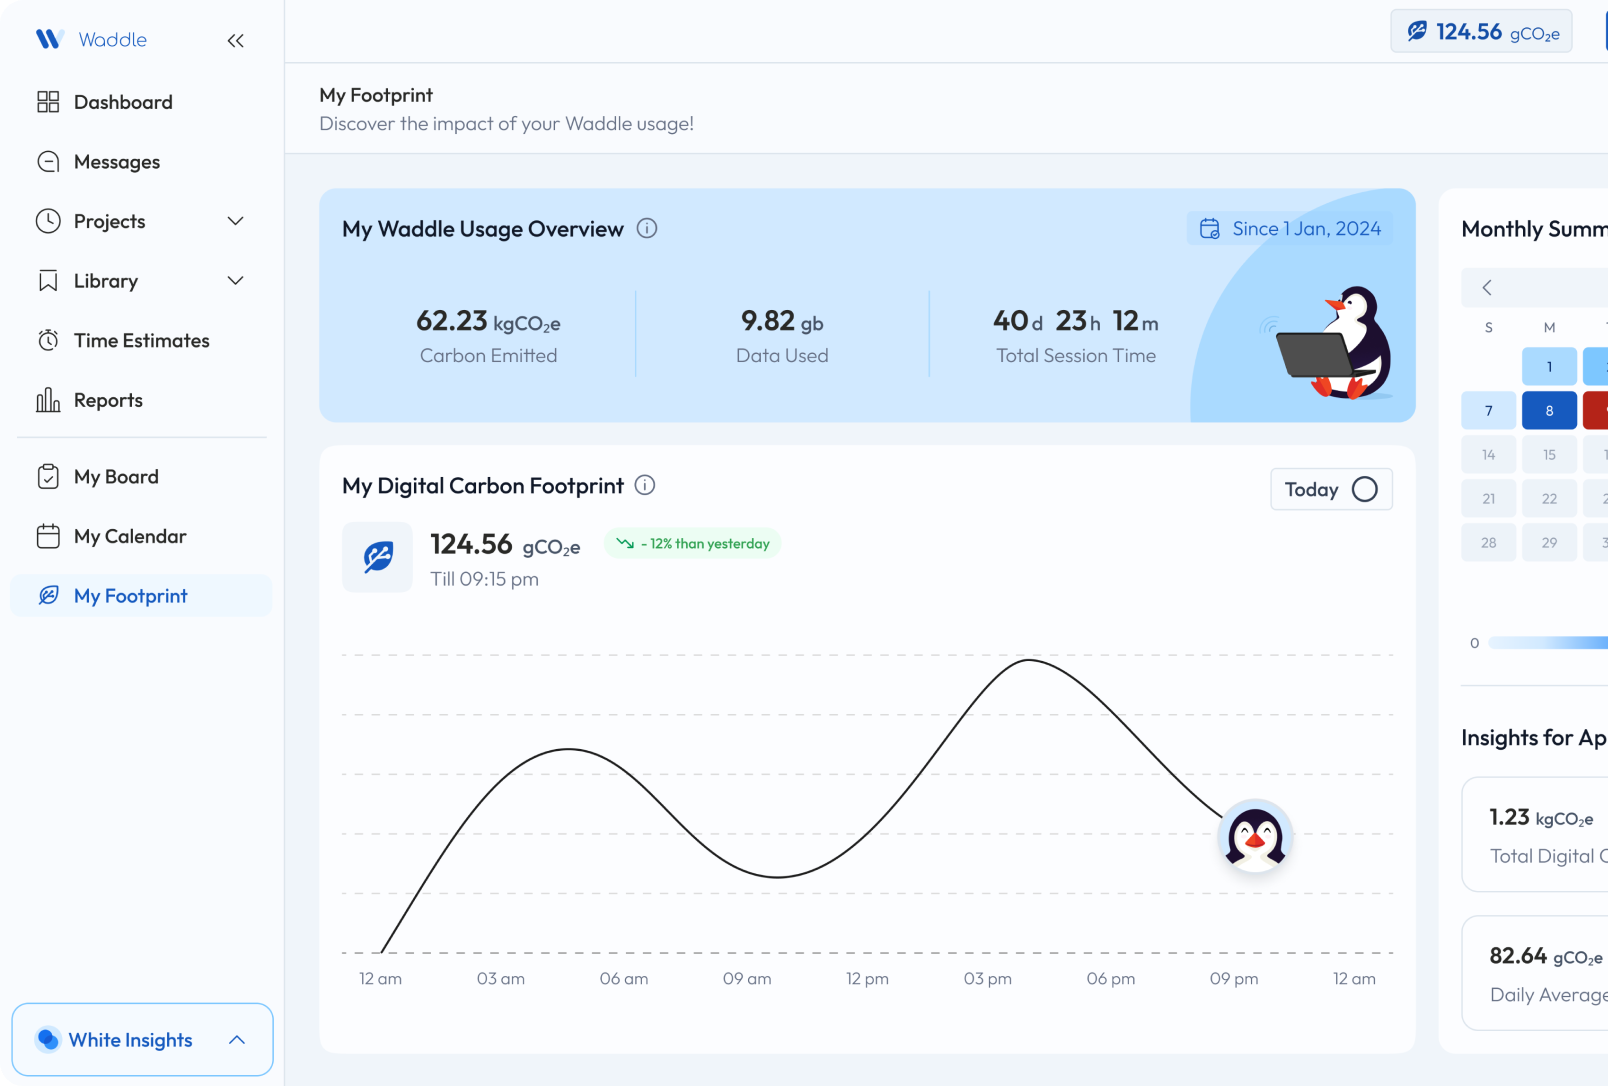The image size is (1608, 1086).
Task: Go to previous month in calendar
Action: pyautogui.click(x=1487, y=288)
